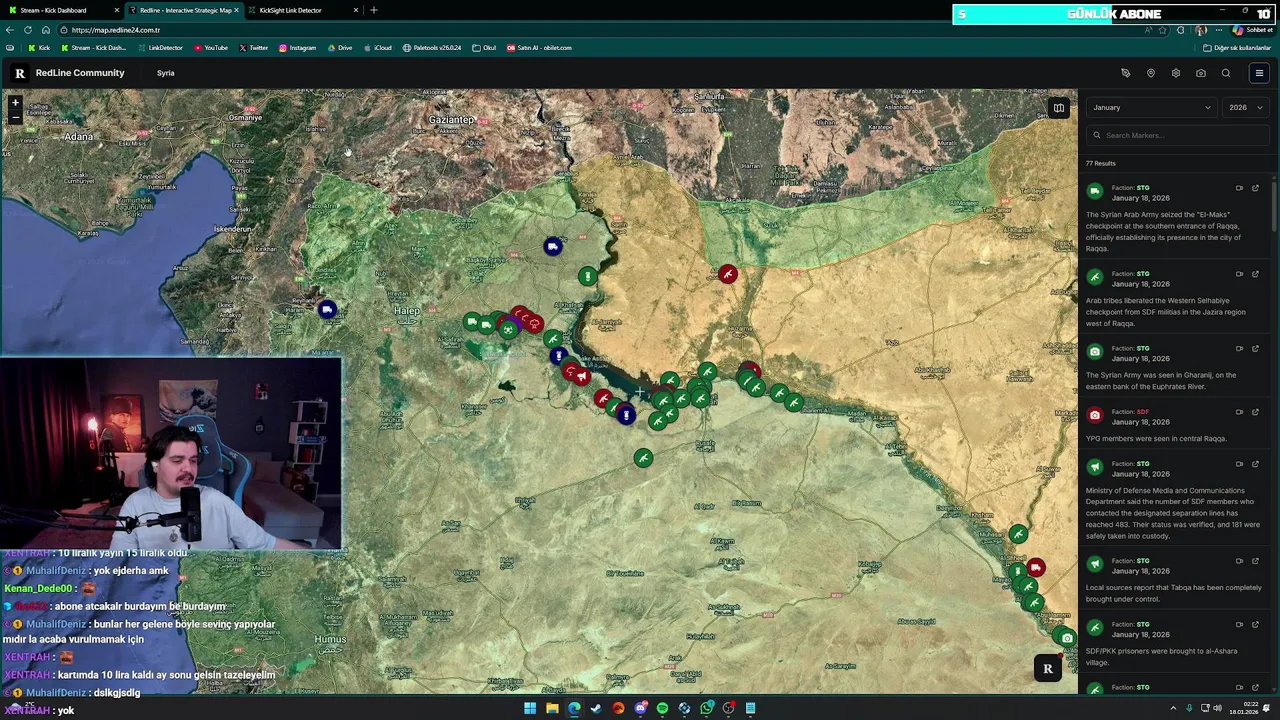
Task: Go back in the browser
Action: 10,30
